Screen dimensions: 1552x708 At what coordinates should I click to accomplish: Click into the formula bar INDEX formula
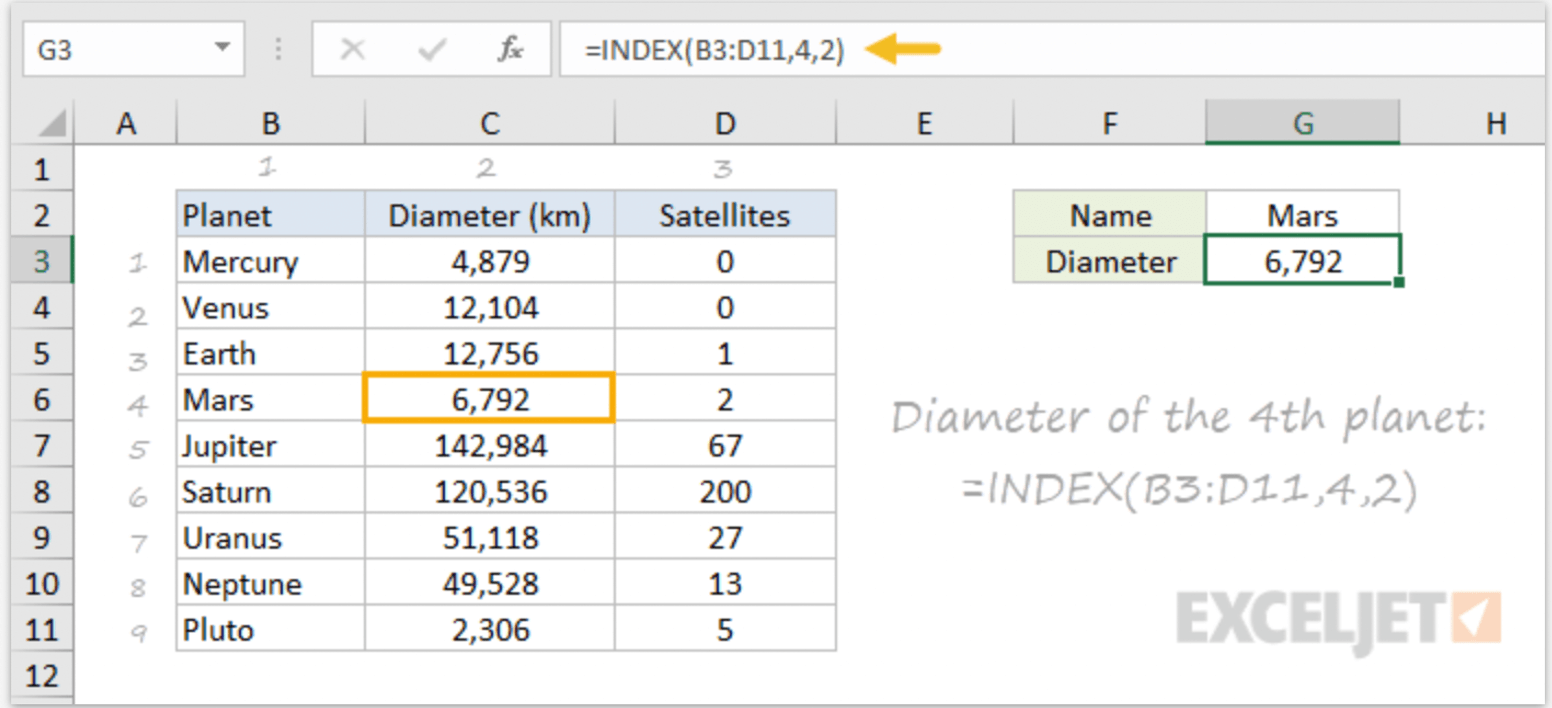coord(715,50)
